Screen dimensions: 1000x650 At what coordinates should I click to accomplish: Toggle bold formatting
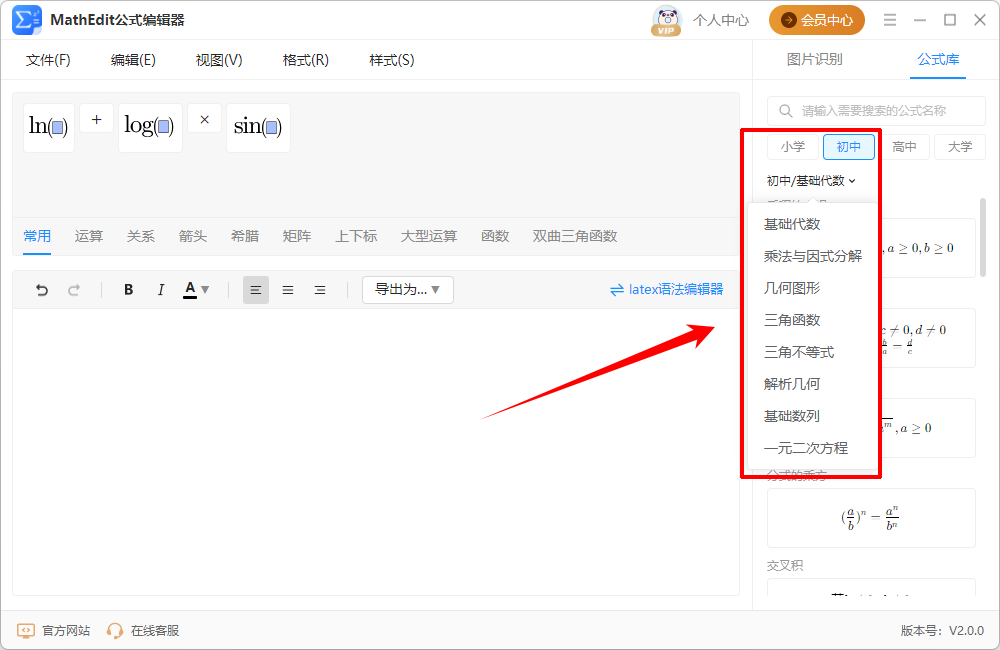pyautogui.click(x=128, y=290)
